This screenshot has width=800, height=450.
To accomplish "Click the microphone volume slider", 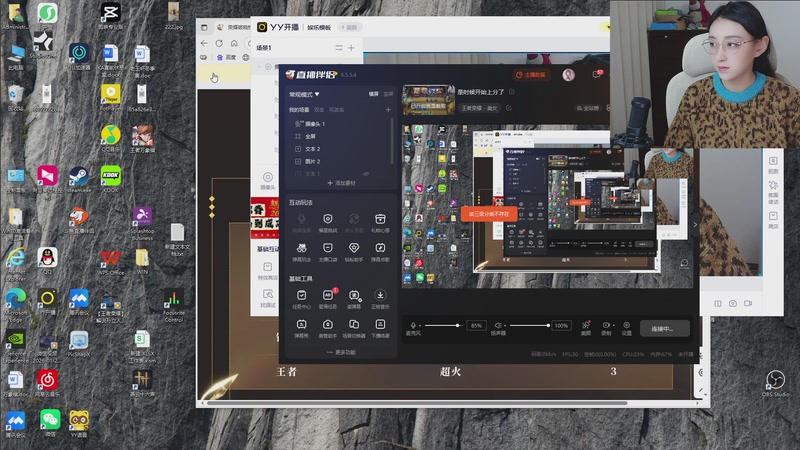I will pos(443,325).
